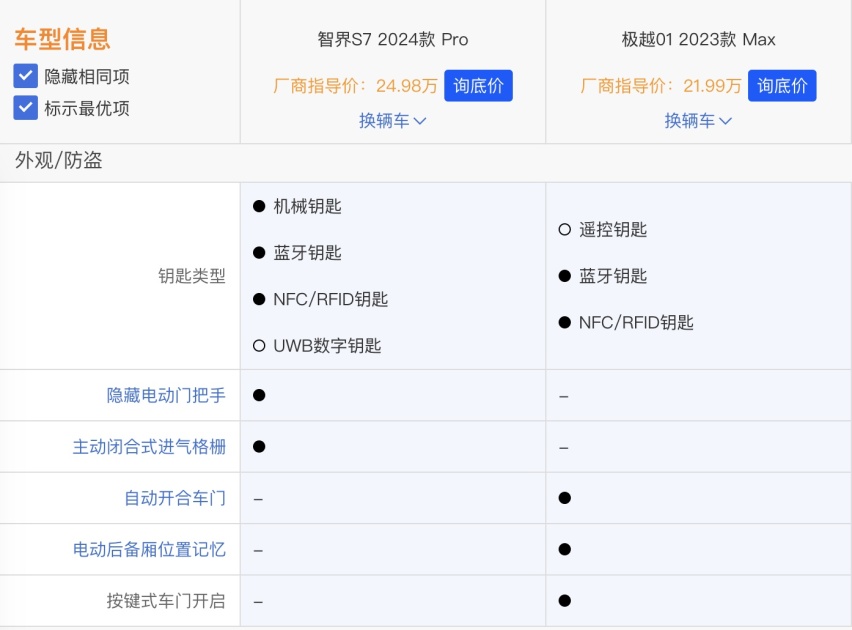Click 电动后备厢位置记忆 dot for 极越01
The width and height of the screenshot is (852, 630).
(x=565, y=550)
